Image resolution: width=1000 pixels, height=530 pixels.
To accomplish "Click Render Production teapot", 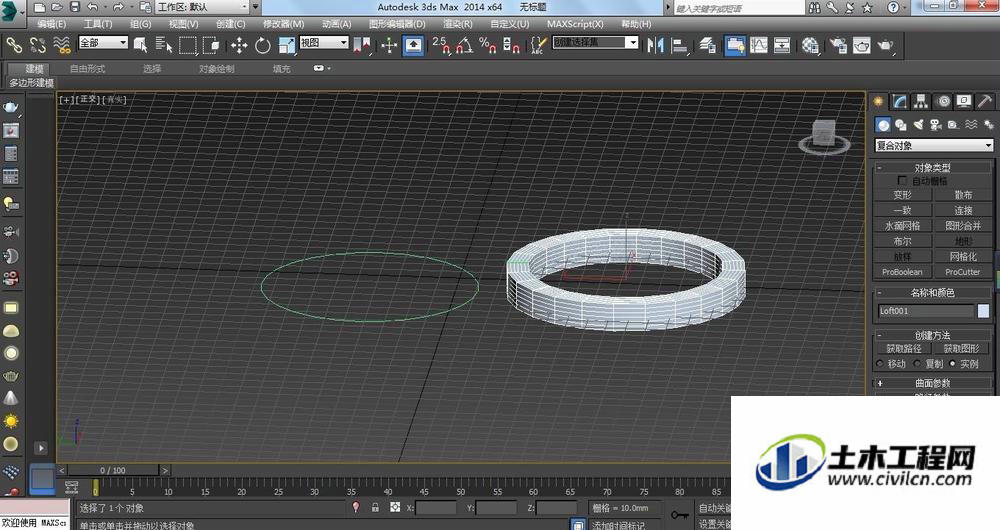I will click(x=886, y=45).
